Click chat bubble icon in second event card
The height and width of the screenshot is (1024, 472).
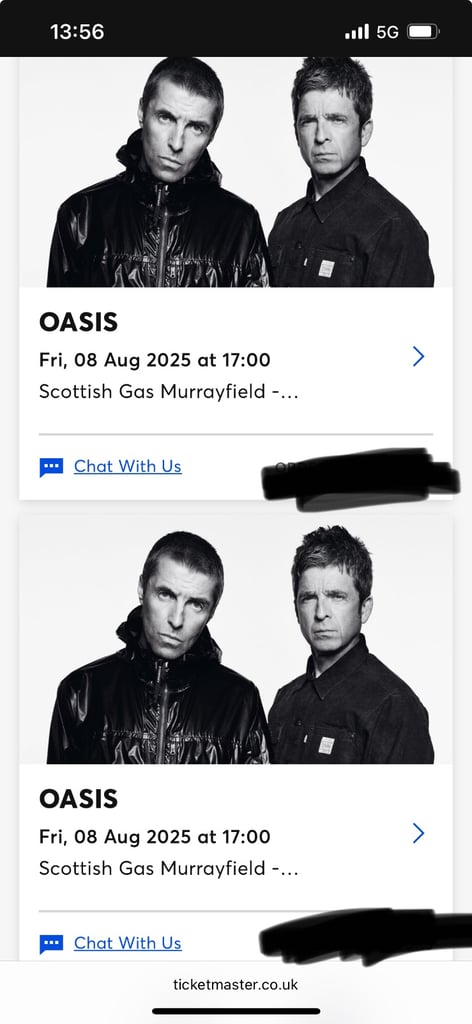52,944
